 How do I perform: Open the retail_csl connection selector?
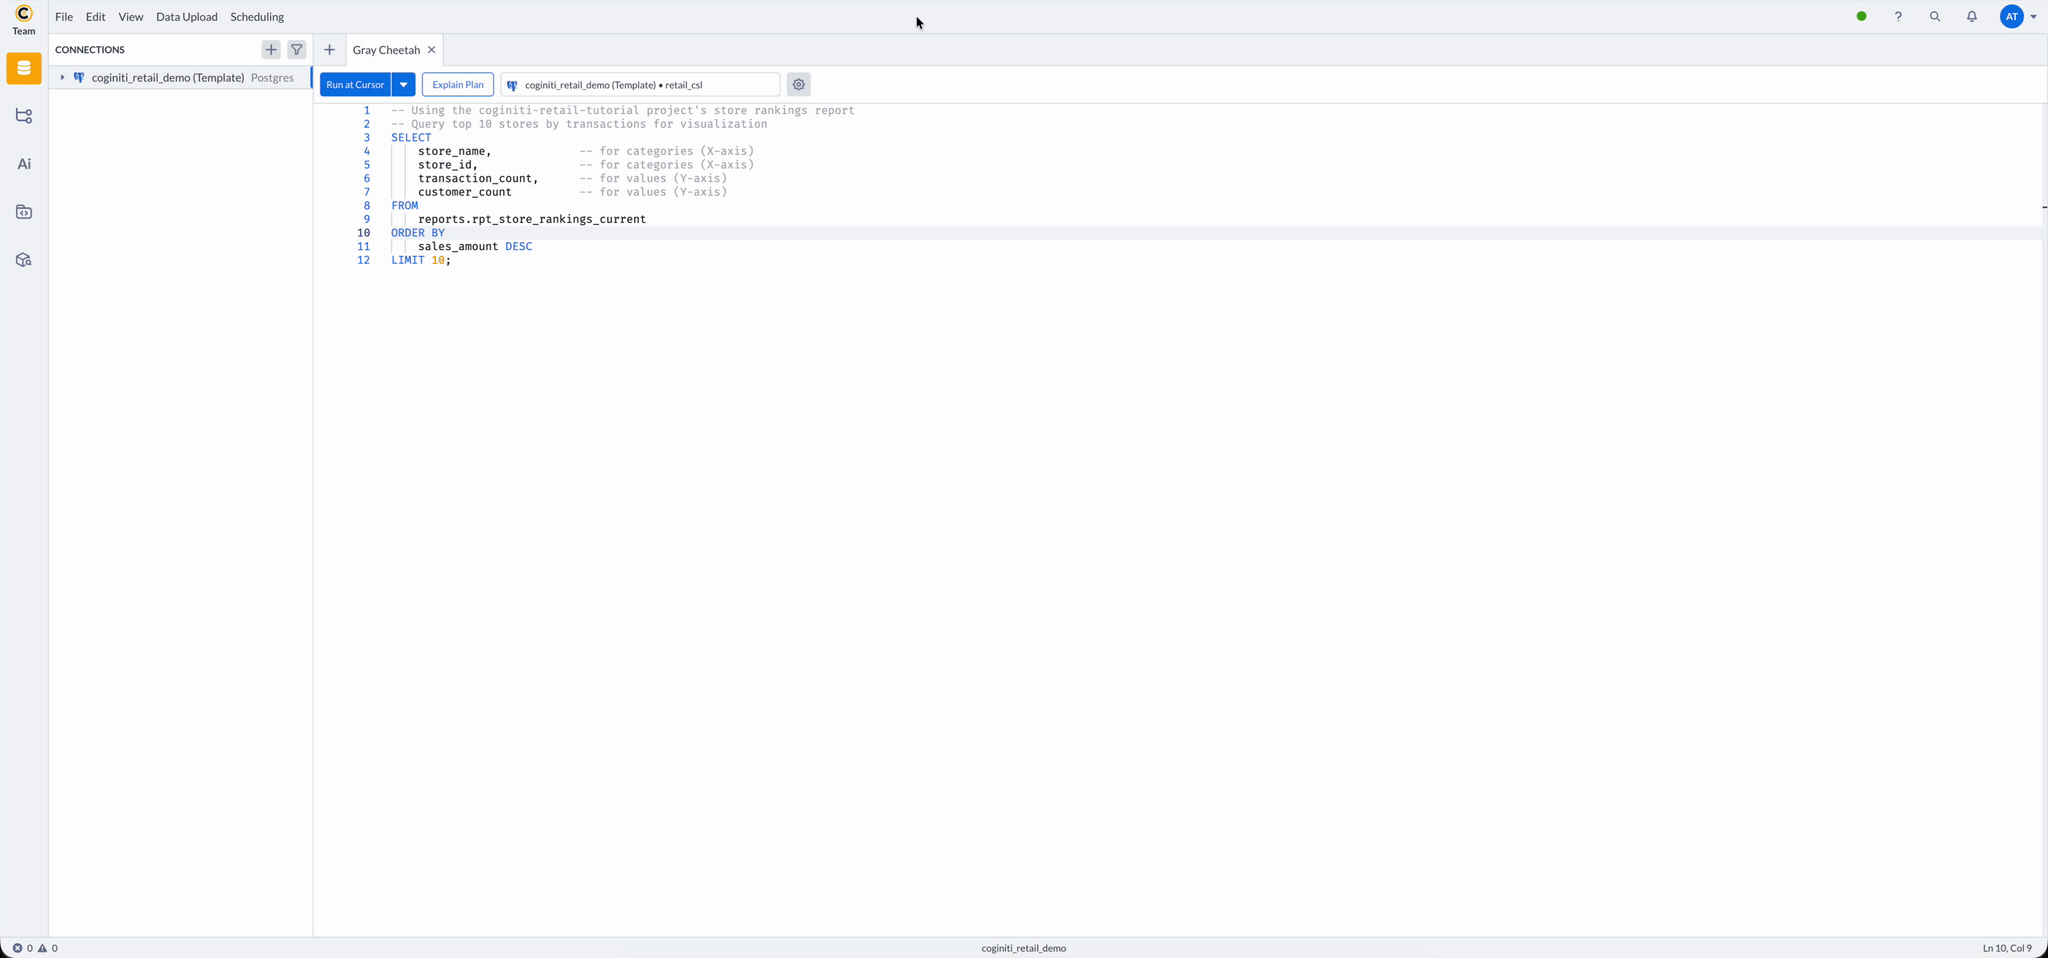(x=638, y=84)
